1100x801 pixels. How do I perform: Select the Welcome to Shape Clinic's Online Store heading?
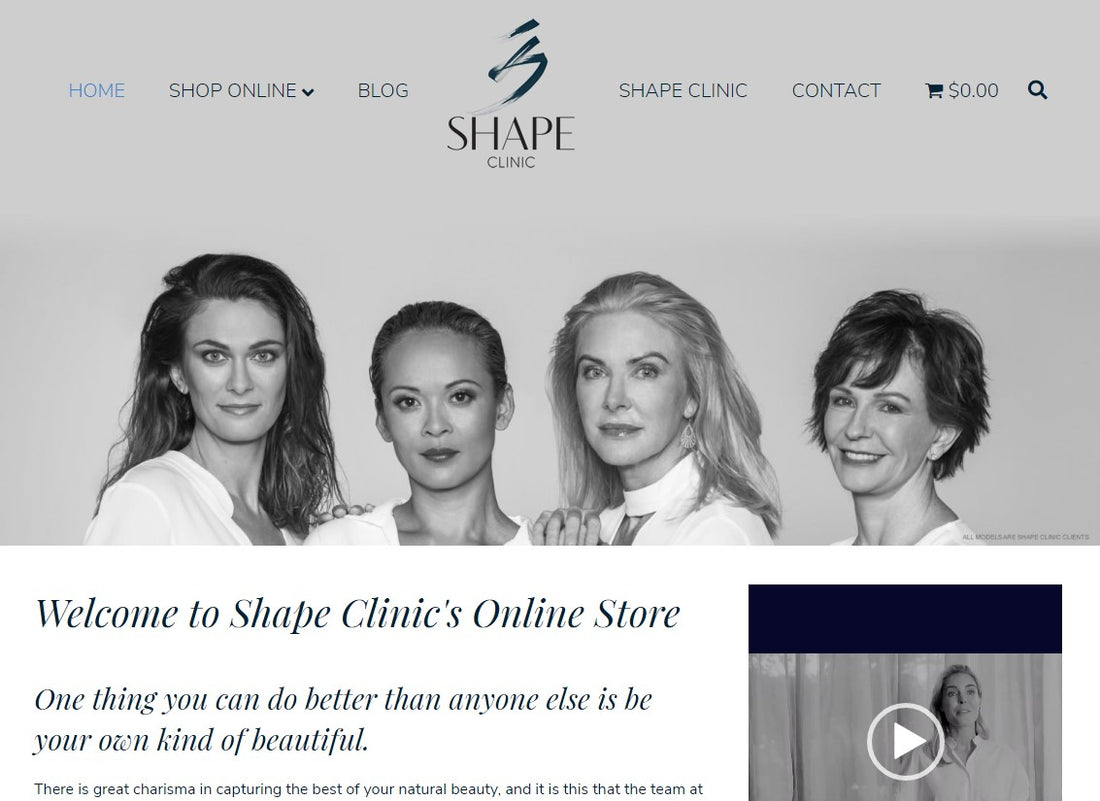[x=358, y=613]
